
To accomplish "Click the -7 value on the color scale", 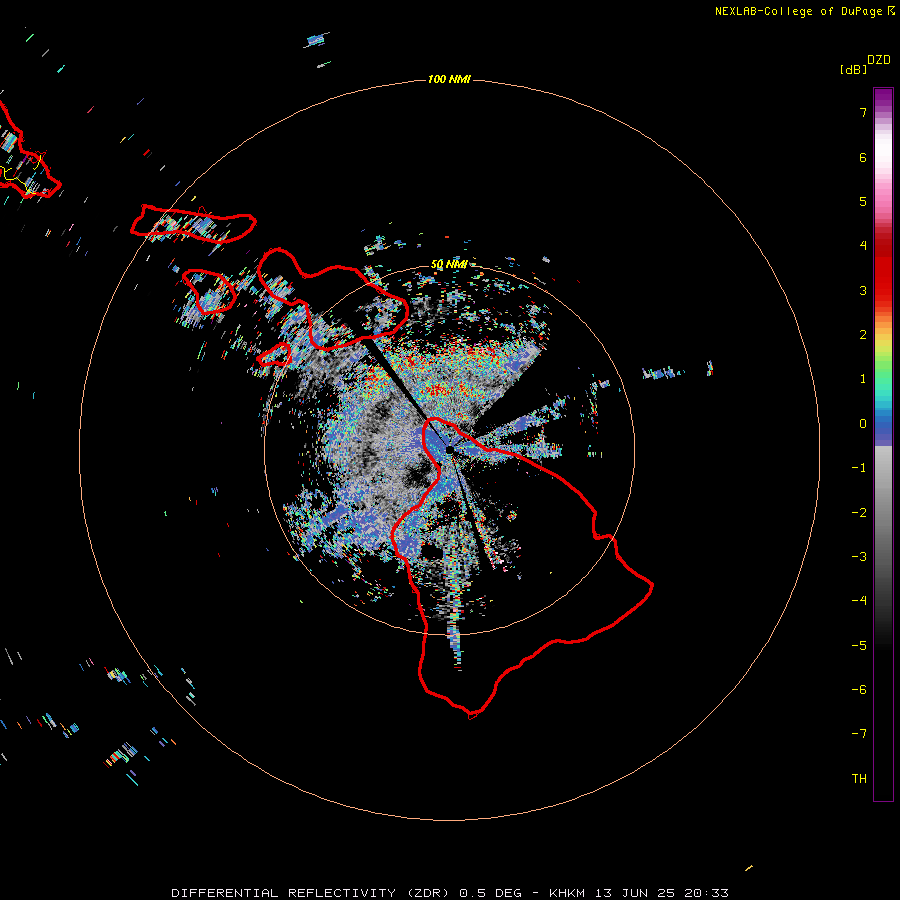I will point(859,734).
